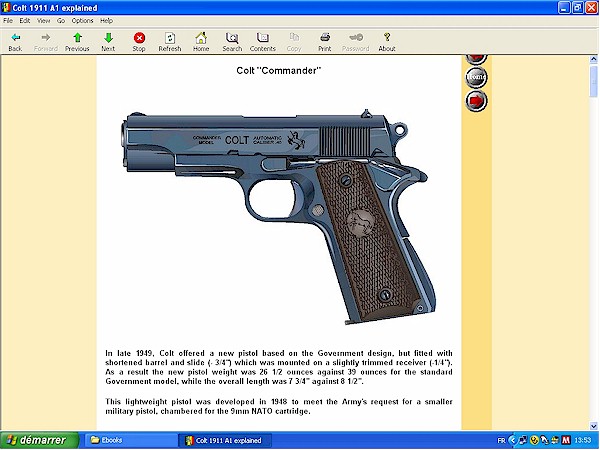Click the red arrow round navigation button
This screenshot has width=600, height=450.
click(476, 101)
